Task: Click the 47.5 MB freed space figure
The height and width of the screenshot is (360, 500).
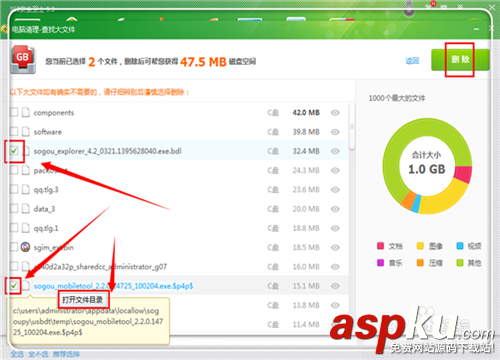Action: [203, 62]
